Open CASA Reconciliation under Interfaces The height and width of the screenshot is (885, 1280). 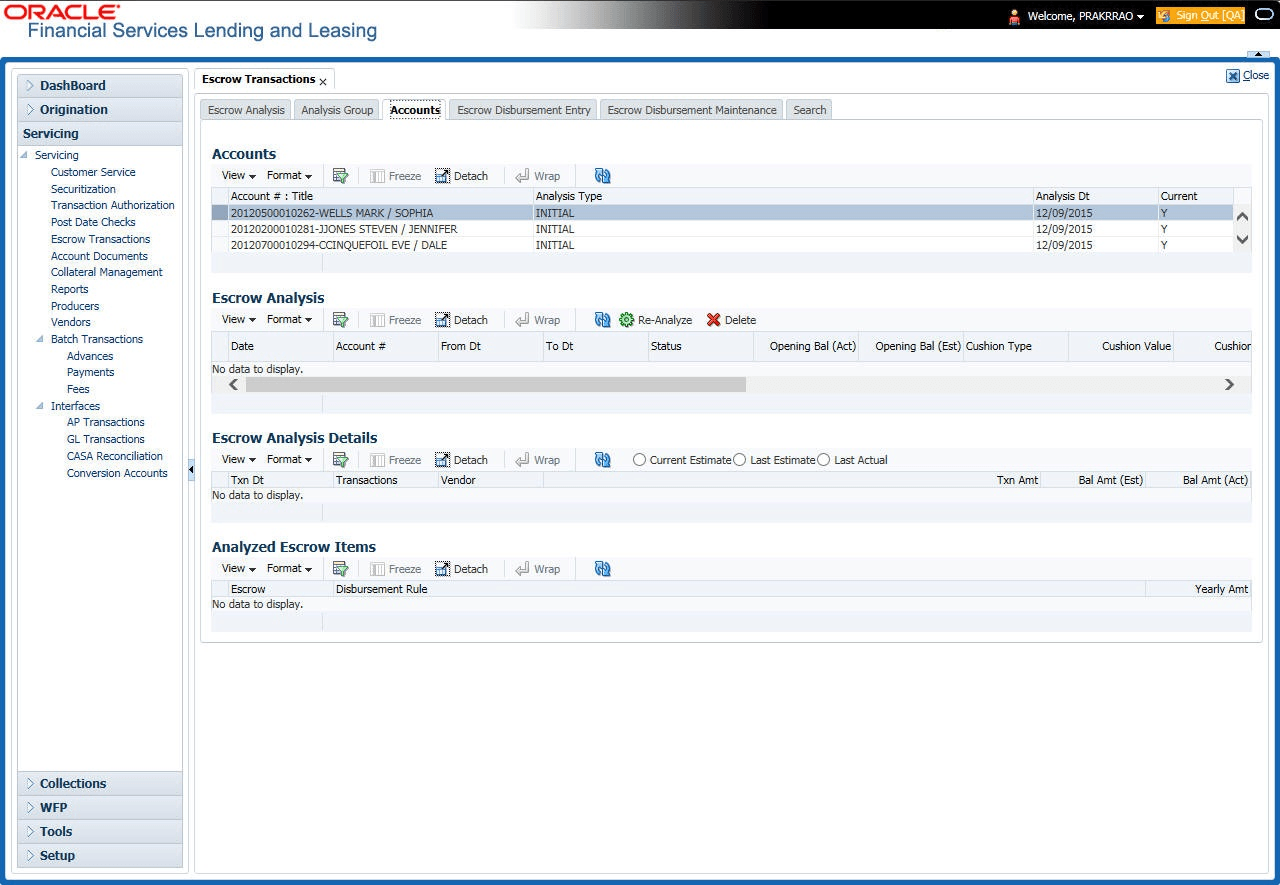pos(115,456)
